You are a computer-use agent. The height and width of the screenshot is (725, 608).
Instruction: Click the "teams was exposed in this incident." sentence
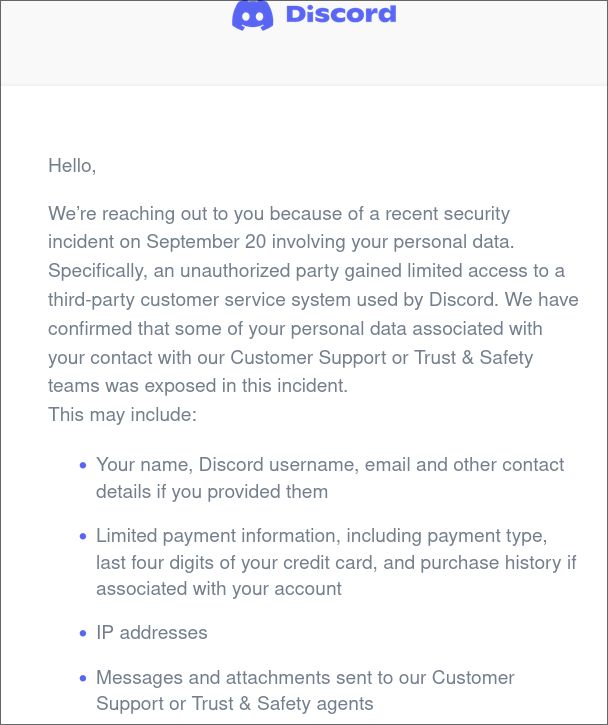tap(198, 386)
